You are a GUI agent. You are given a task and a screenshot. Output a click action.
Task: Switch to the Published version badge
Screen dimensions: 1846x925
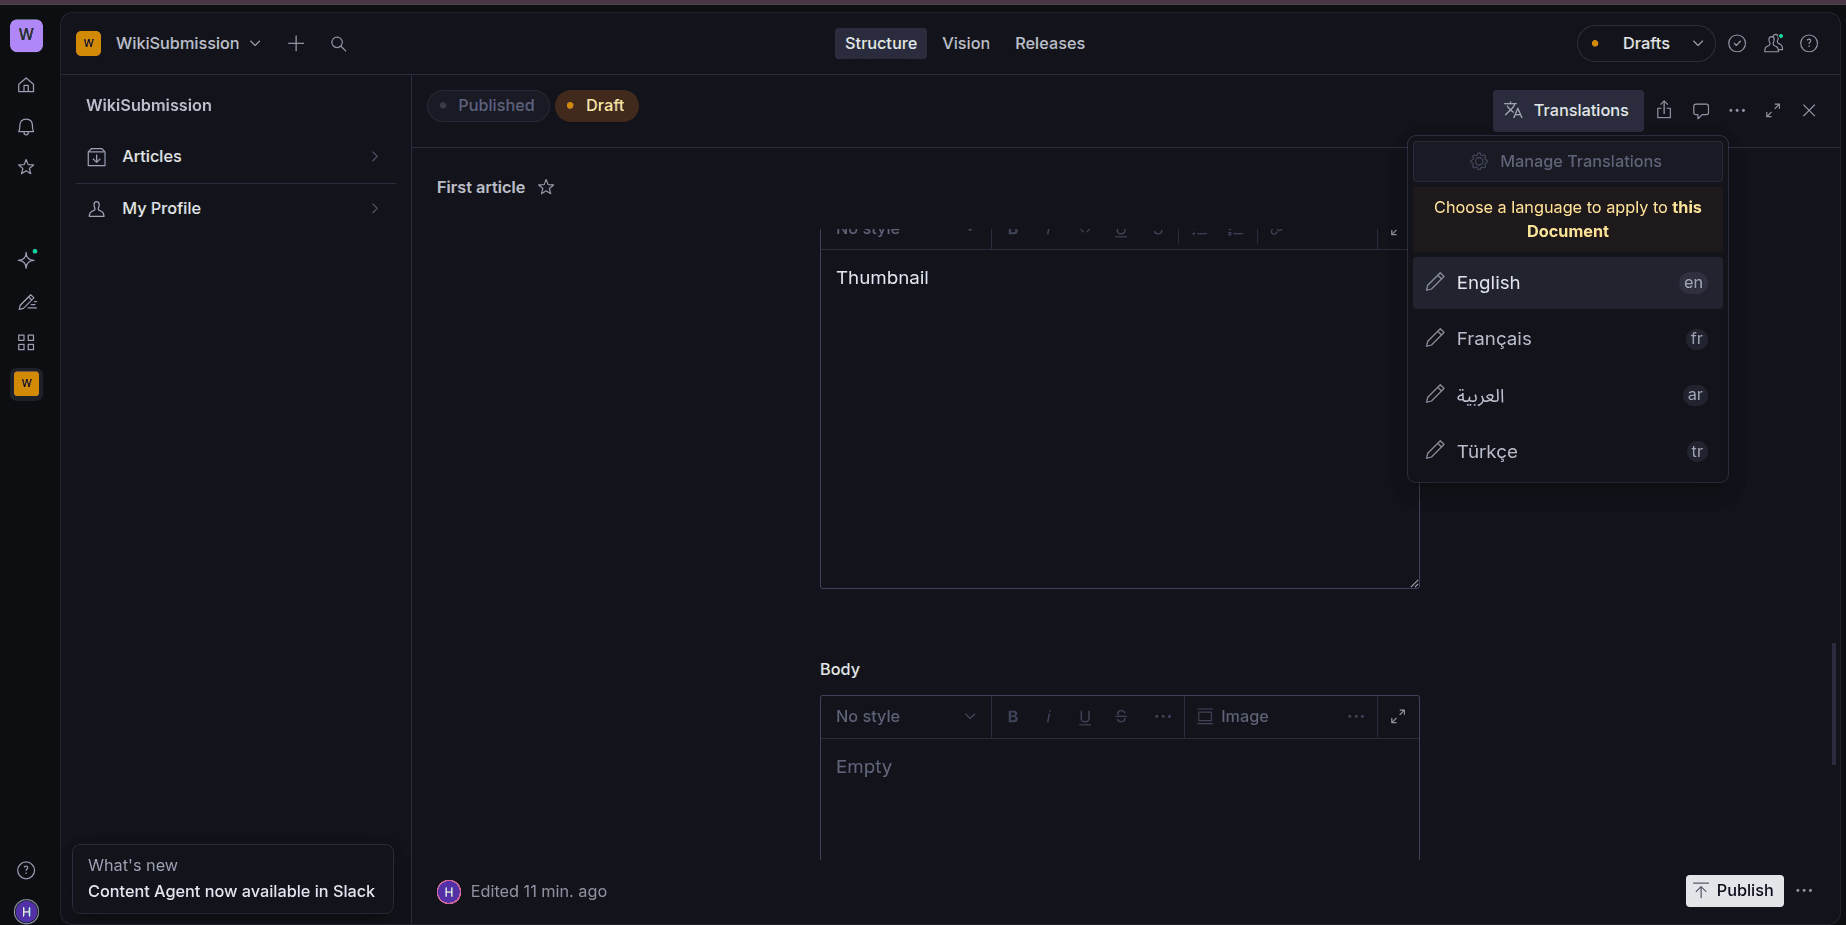tap(488, 106)
